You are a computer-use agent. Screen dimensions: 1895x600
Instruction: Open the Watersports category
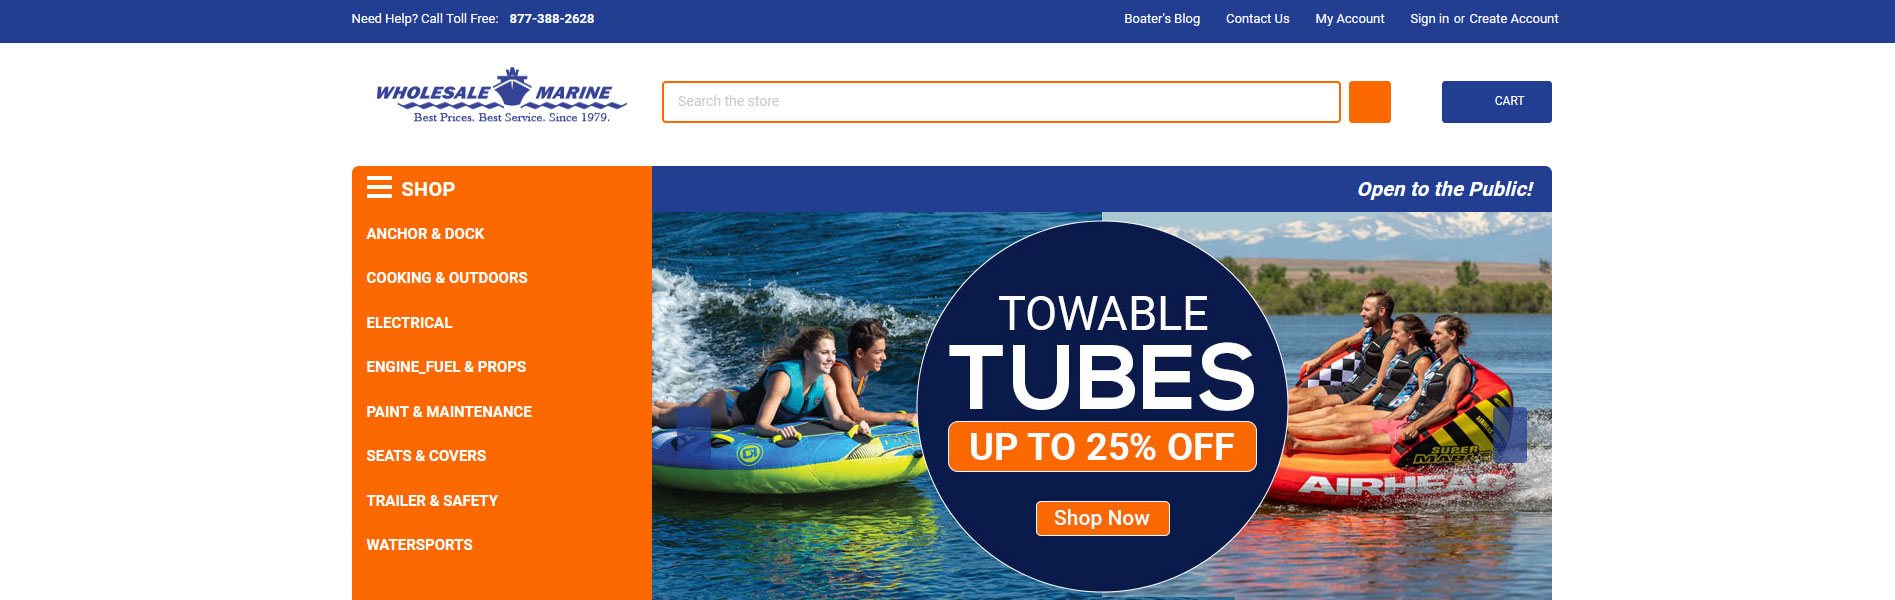pyautogui.click(x=419, y=545)
